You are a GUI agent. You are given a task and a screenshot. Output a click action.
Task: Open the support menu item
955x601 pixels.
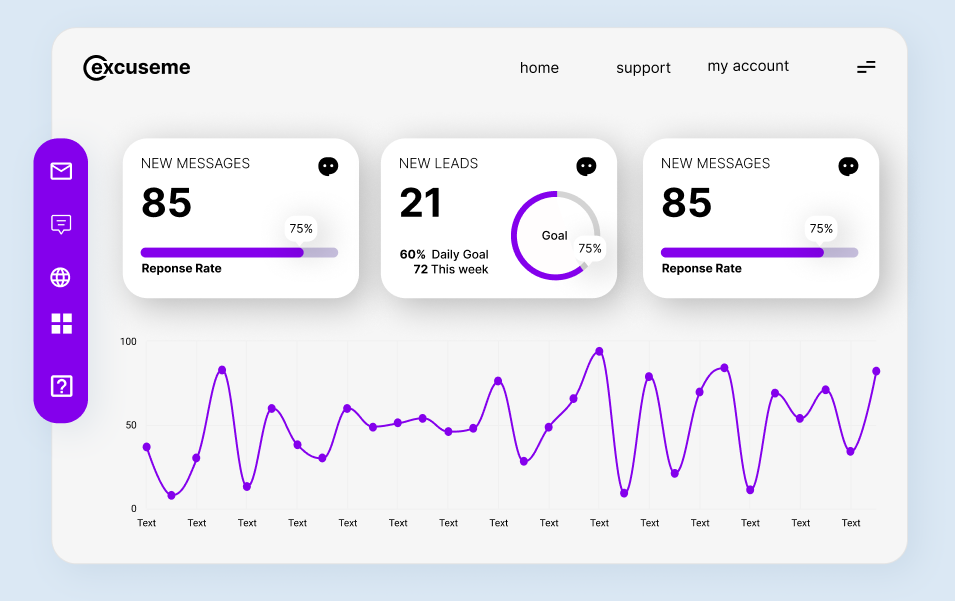coord(643,68)
